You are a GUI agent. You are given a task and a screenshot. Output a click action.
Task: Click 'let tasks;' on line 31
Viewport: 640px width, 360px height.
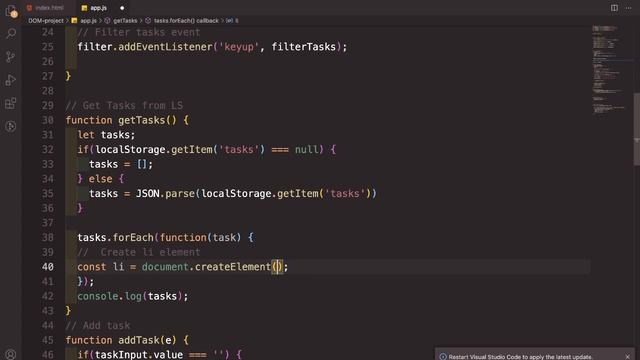coord(106,135)
